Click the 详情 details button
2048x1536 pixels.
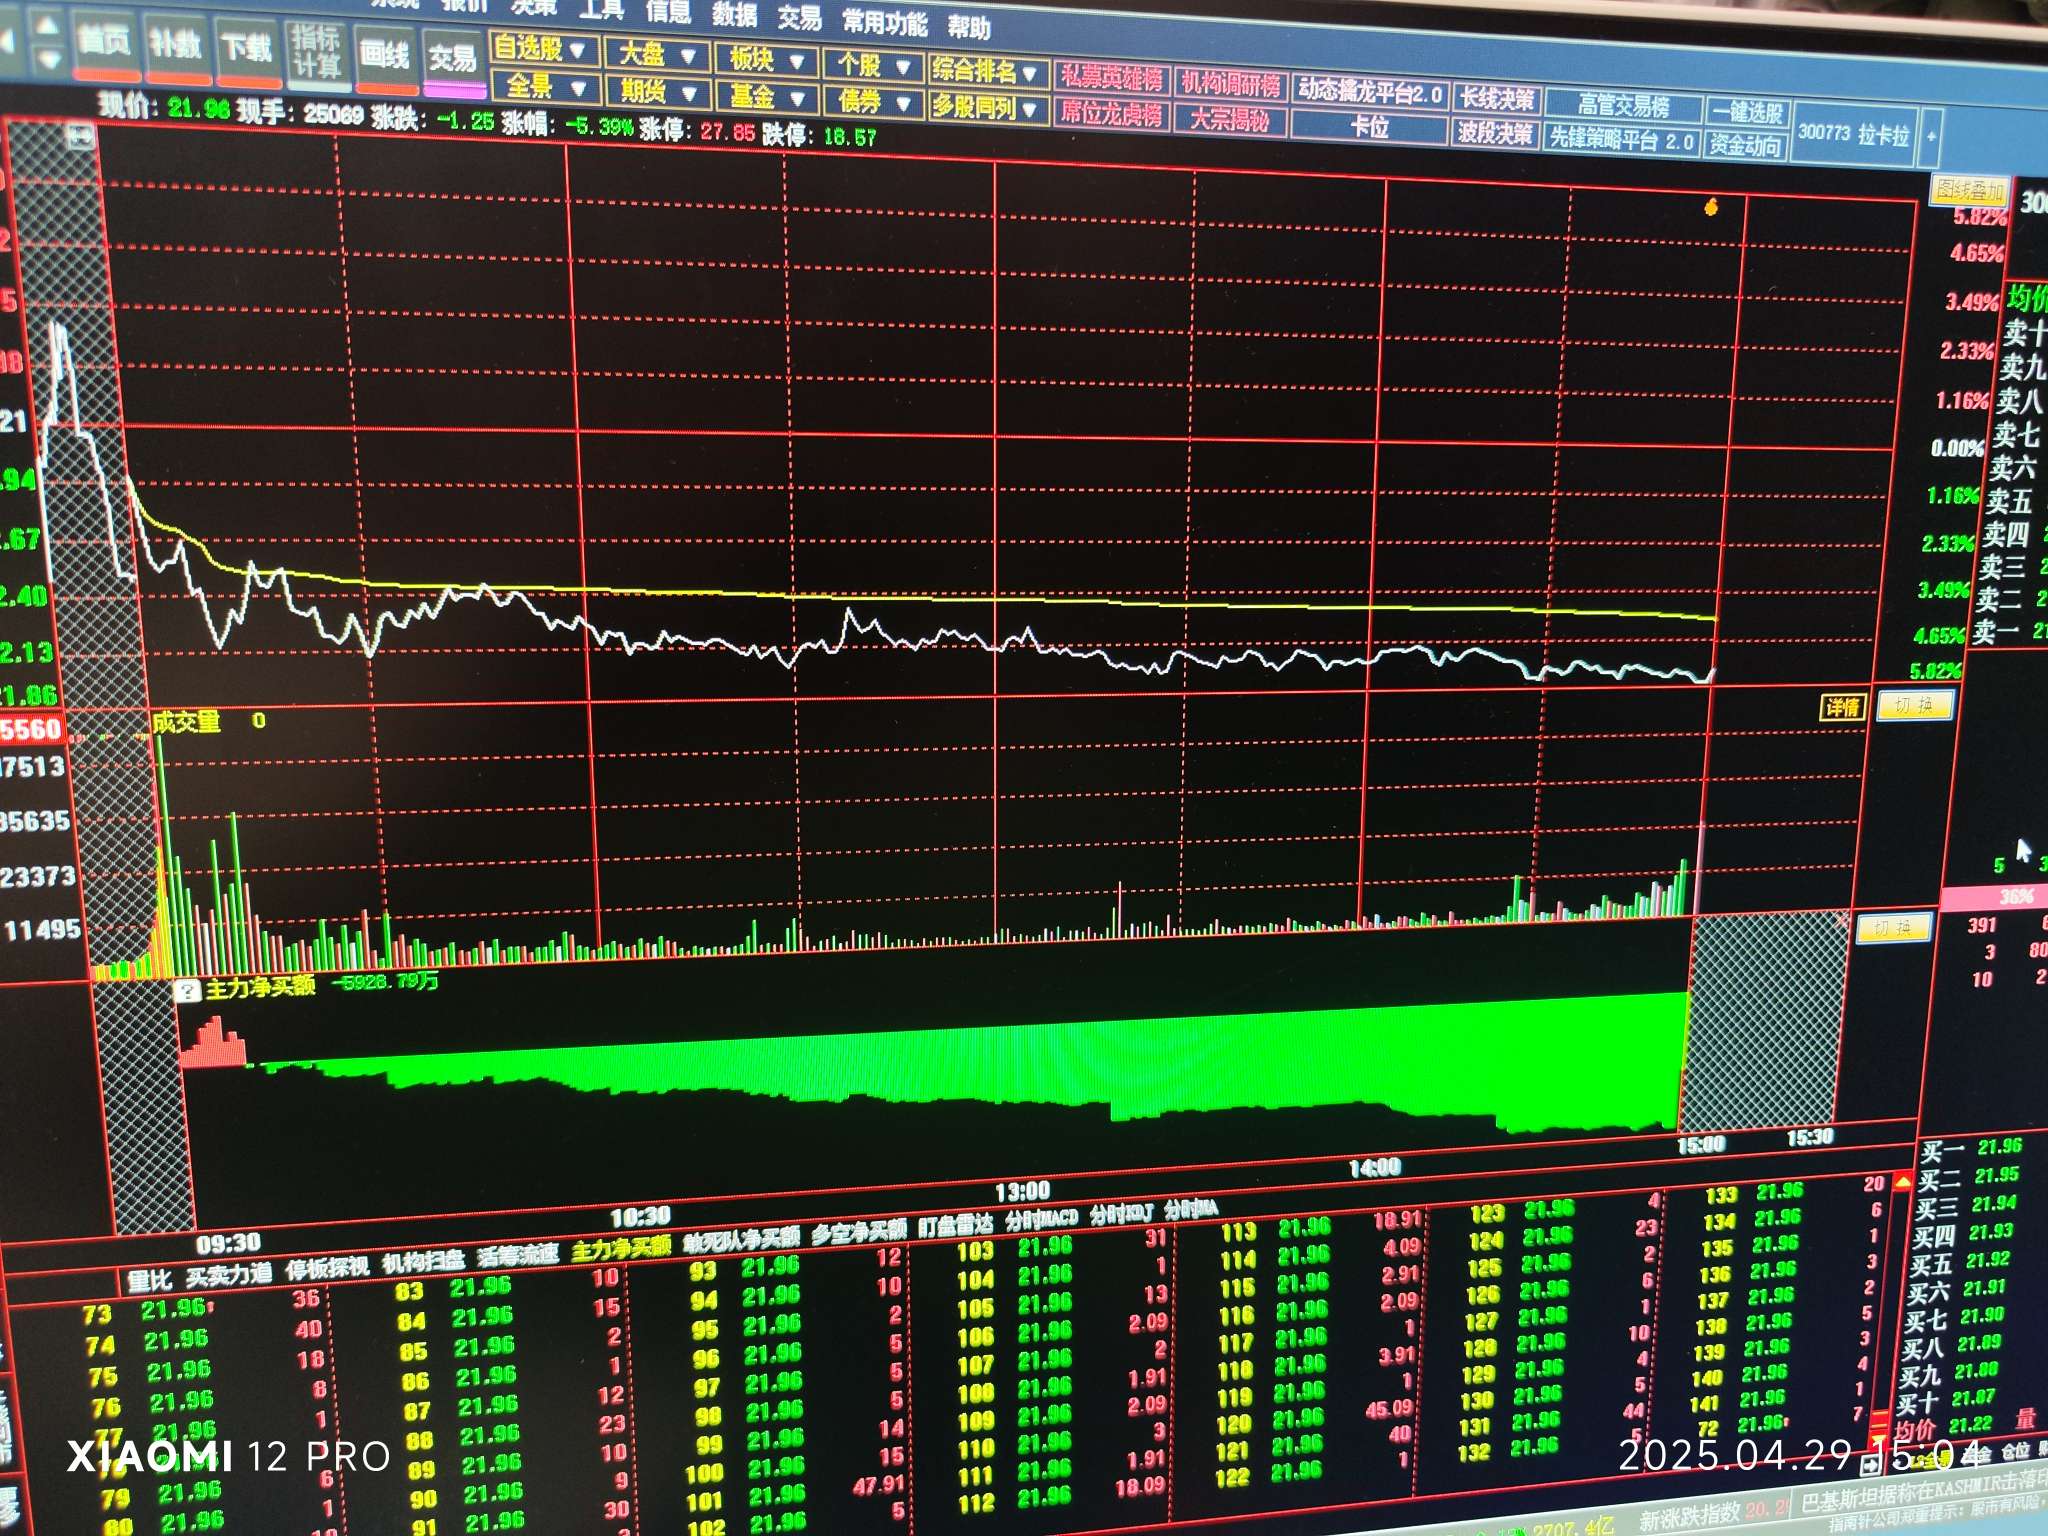coord(1843,708)
